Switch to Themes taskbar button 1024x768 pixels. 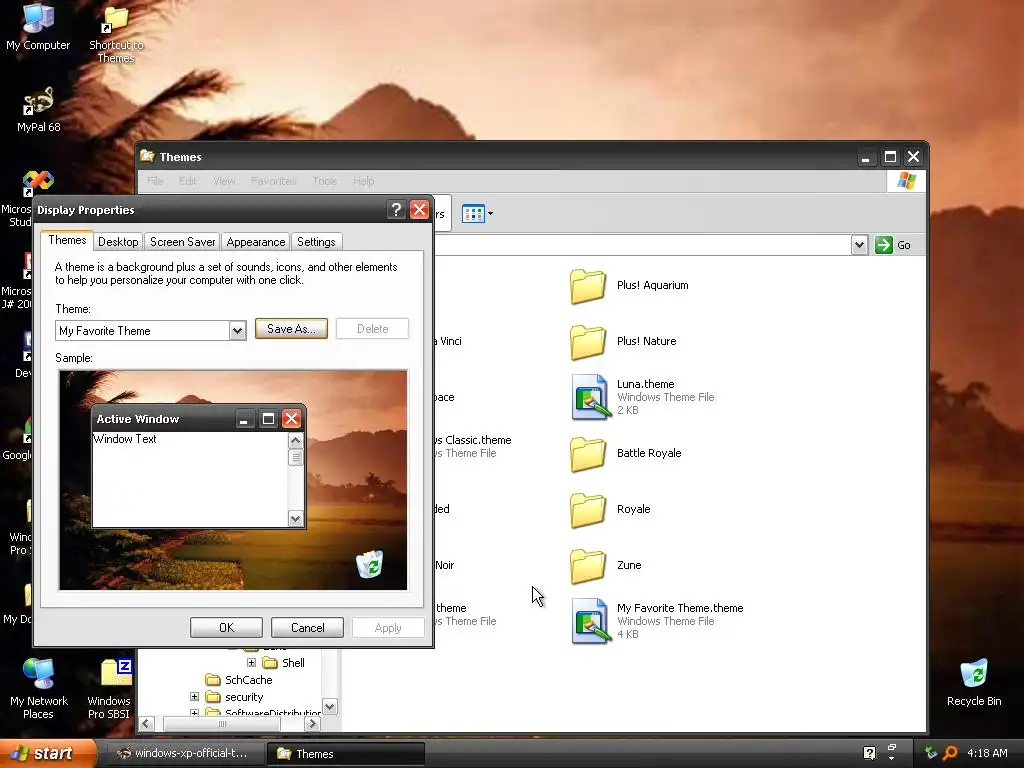tap(345, 754)
